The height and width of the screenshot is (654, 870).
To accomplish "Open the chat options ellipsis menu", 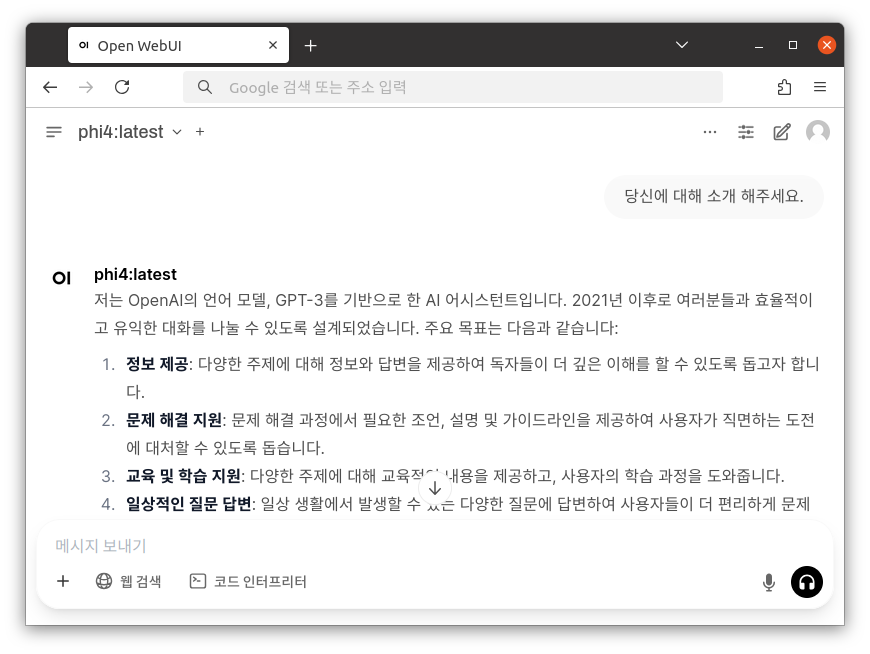I will tap(710, 132).
